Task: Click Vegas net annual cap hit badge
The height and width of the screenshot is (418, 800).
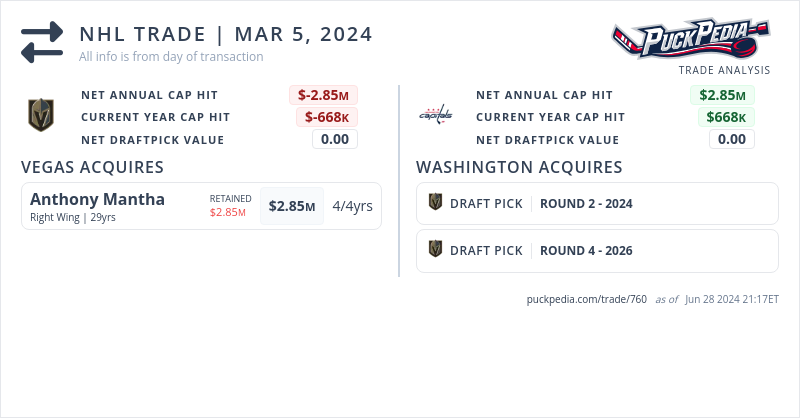Action: click(x=324, y=95)
